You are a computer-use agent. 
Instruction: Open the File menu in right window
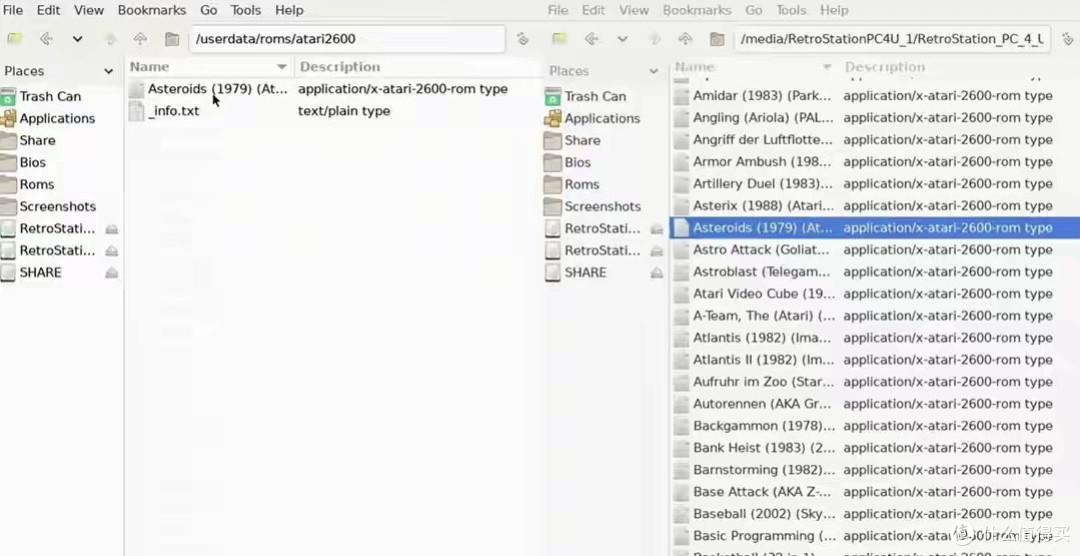[558, 10]
